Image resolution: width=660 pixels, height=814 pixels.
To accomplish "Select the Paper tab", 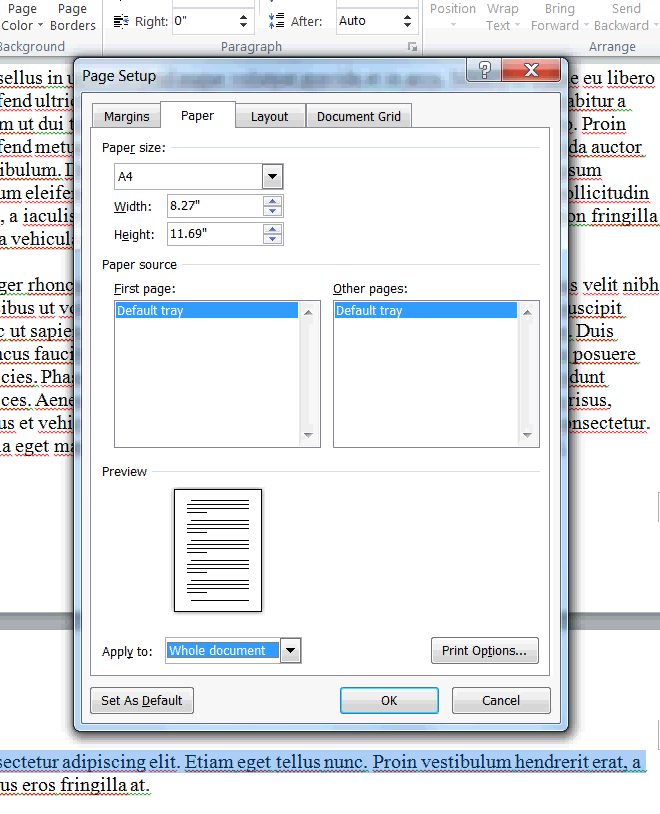I will tap(197, 115).
